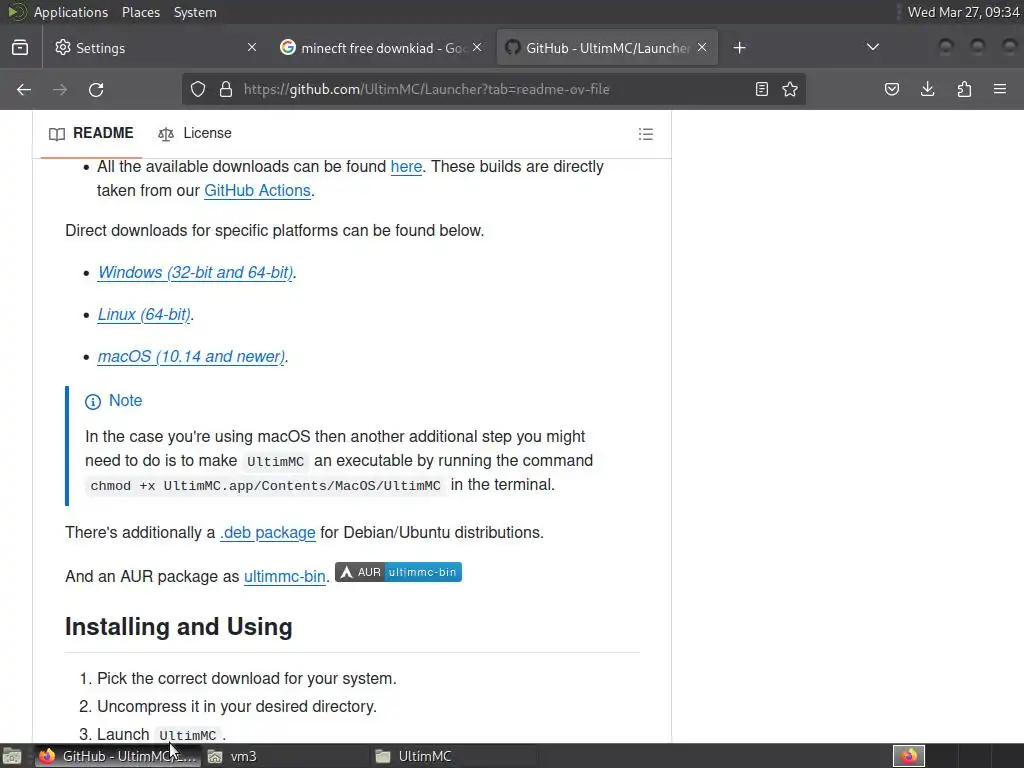Click the chmod +x UltimMC.app command text
This screenshot has width=1024, height=768.
click(265, 486)
